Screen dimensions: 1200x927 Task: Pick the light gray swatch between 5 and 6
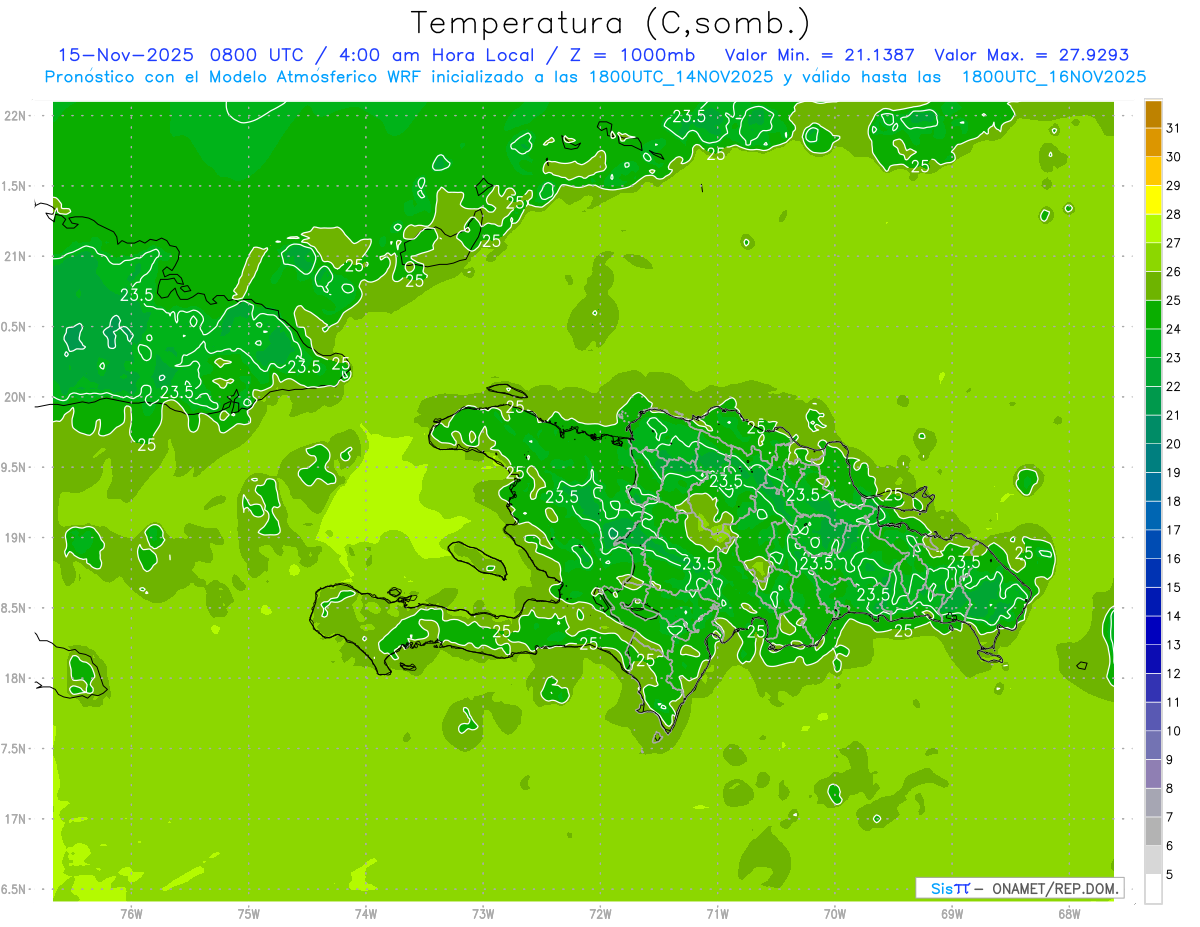1153,860
